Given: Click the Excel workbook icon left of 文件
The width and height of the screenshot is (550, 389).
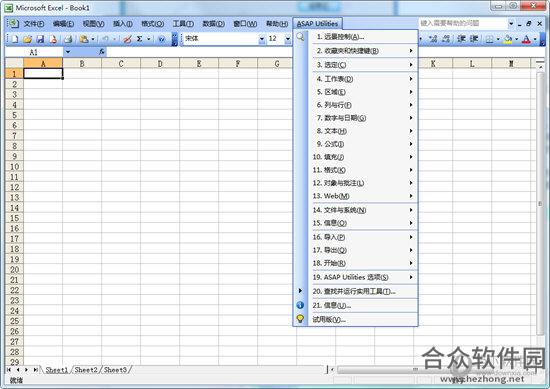Looking at the screenshot, I should click(13, 24).
